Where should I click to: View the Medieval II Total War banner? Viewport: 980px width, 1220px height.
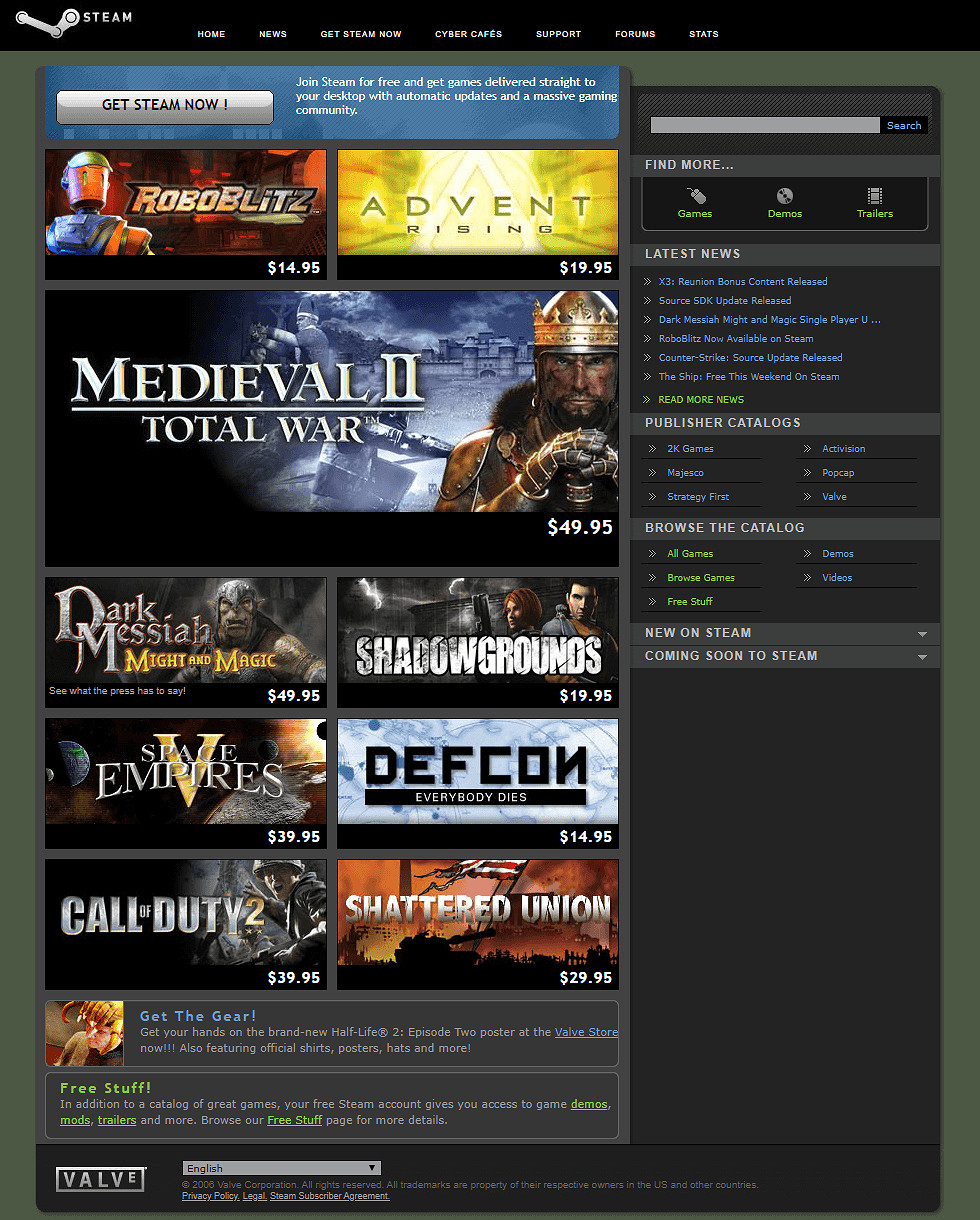(x=332, y=428)
